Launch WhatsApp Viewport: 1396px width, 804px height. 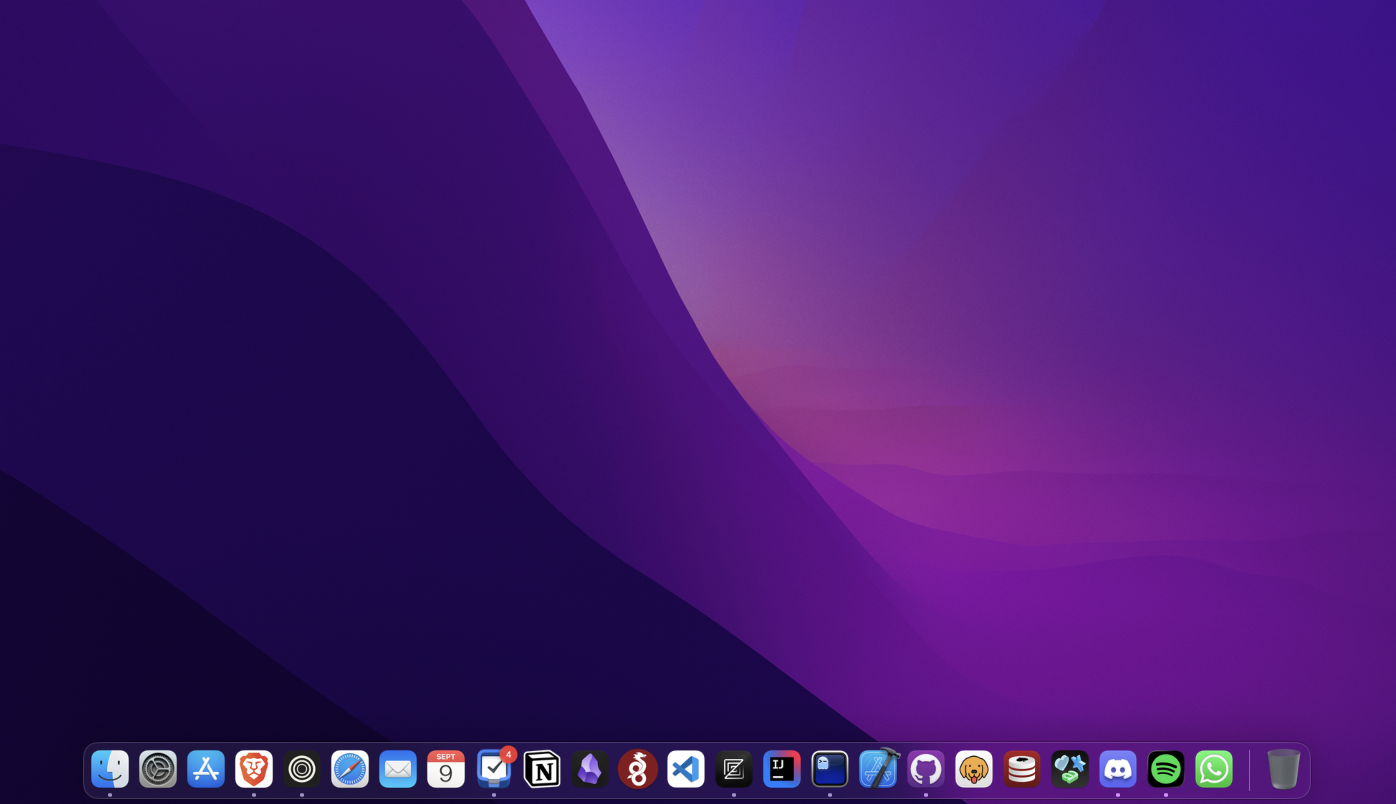coord(1214,769)
